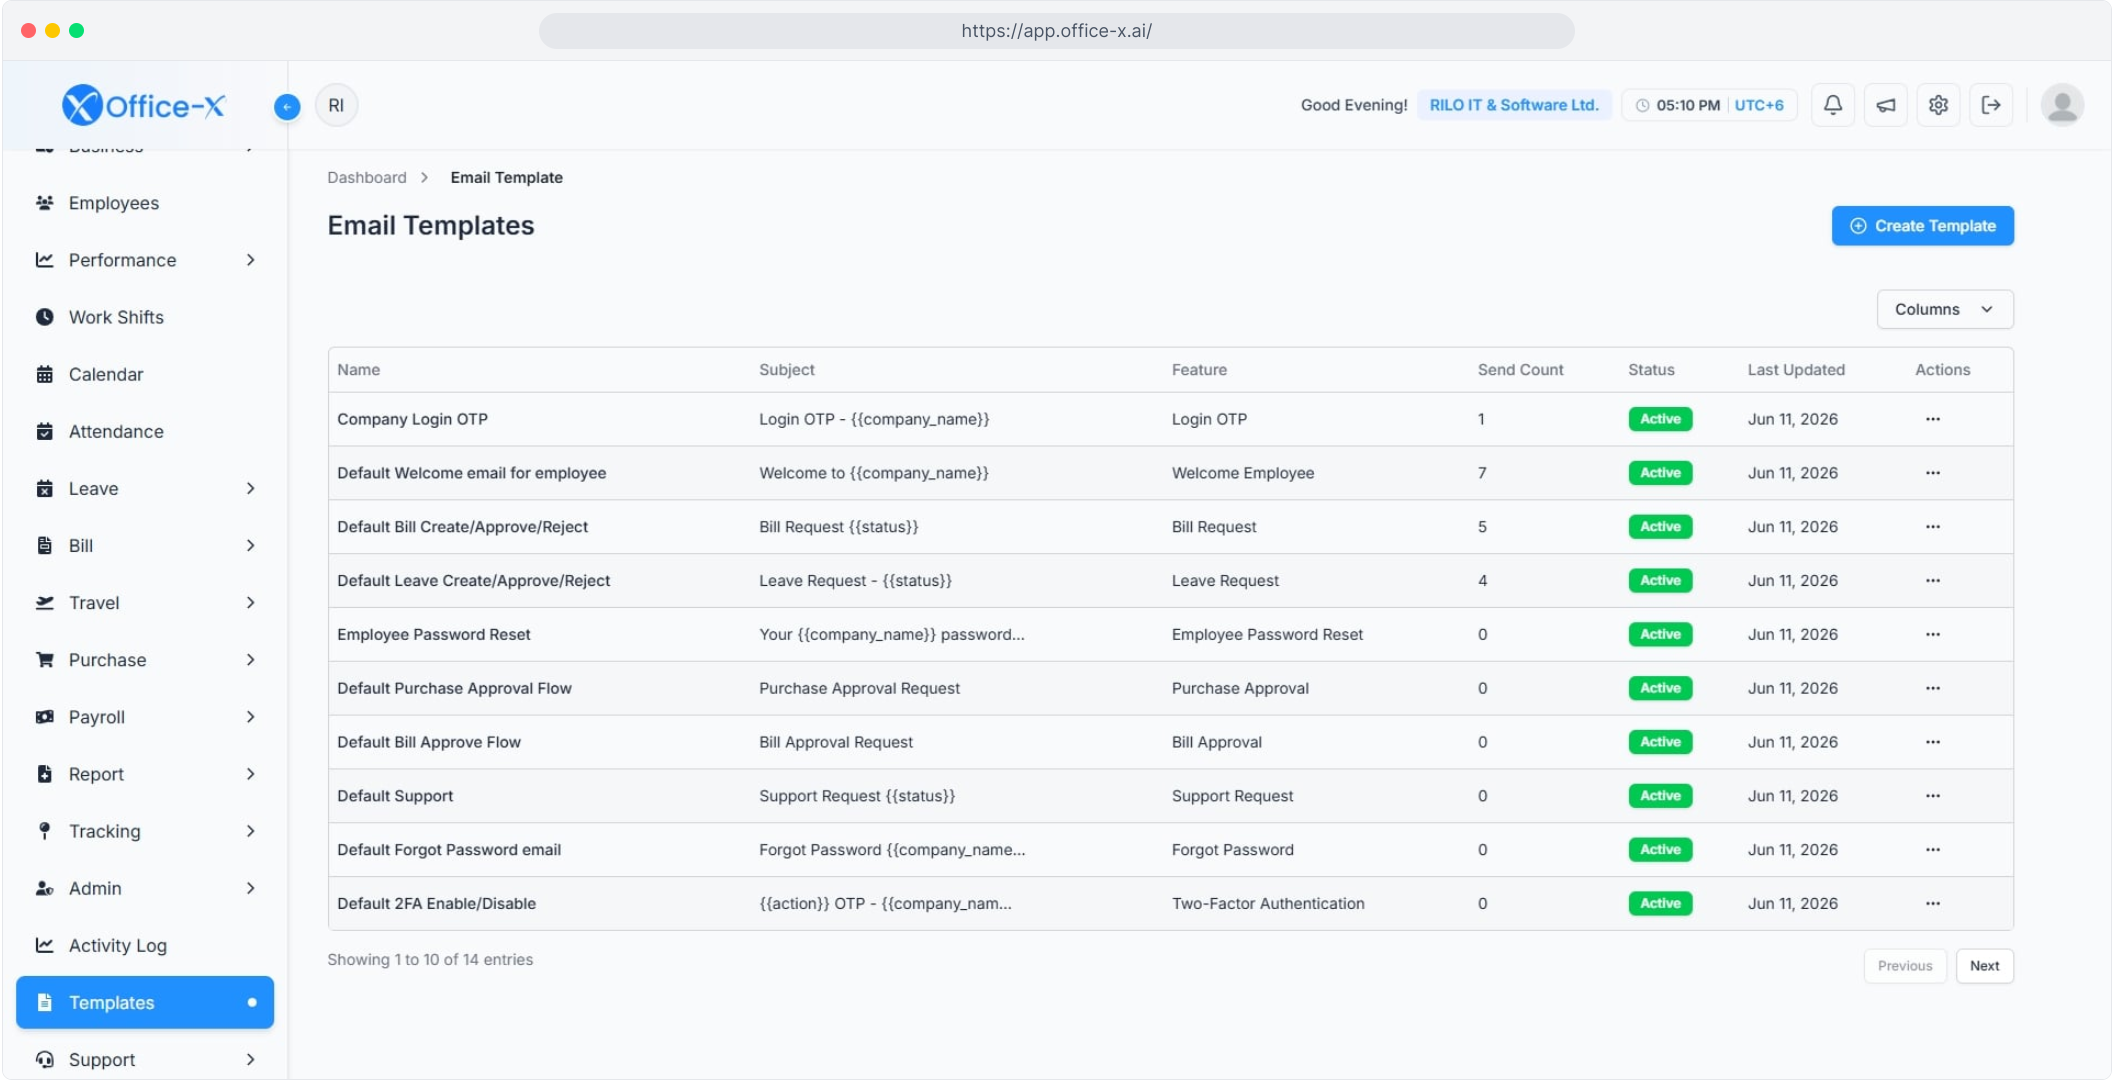Open actions menu for Default Bill Create/Approve/Reject
The height and width of the screenshot is (1080, 2114).
coord(1932,527)
